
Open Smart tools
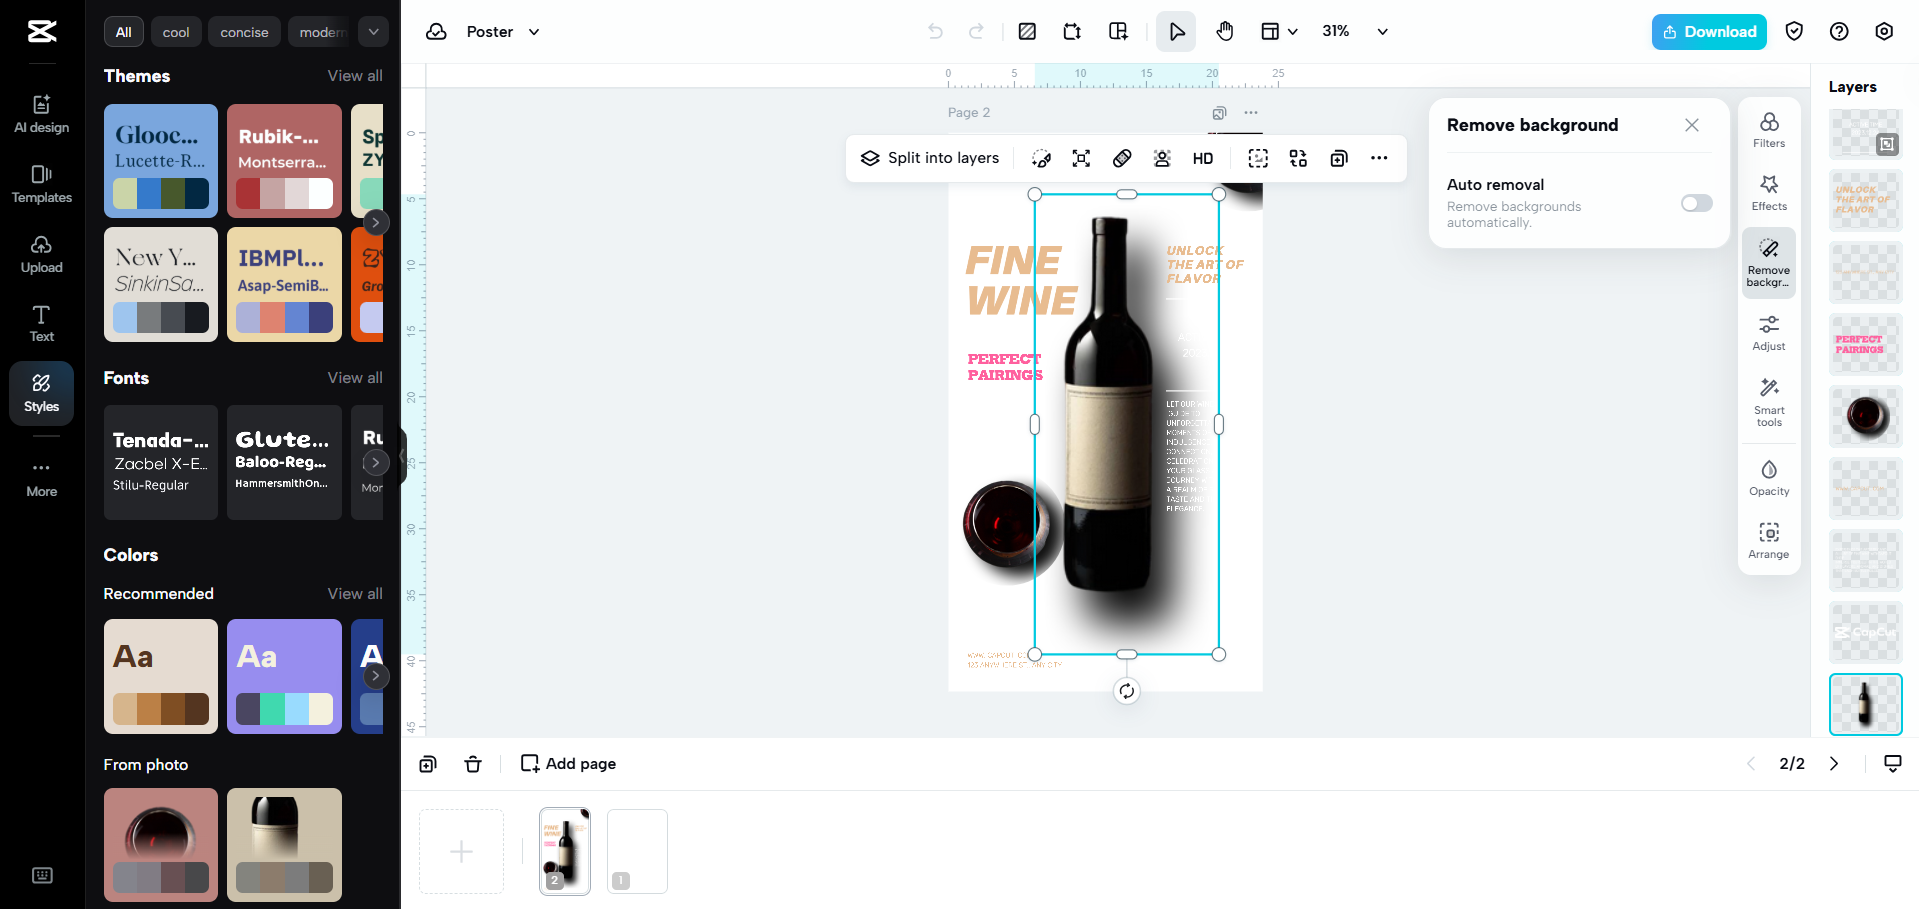point(1768,400)
